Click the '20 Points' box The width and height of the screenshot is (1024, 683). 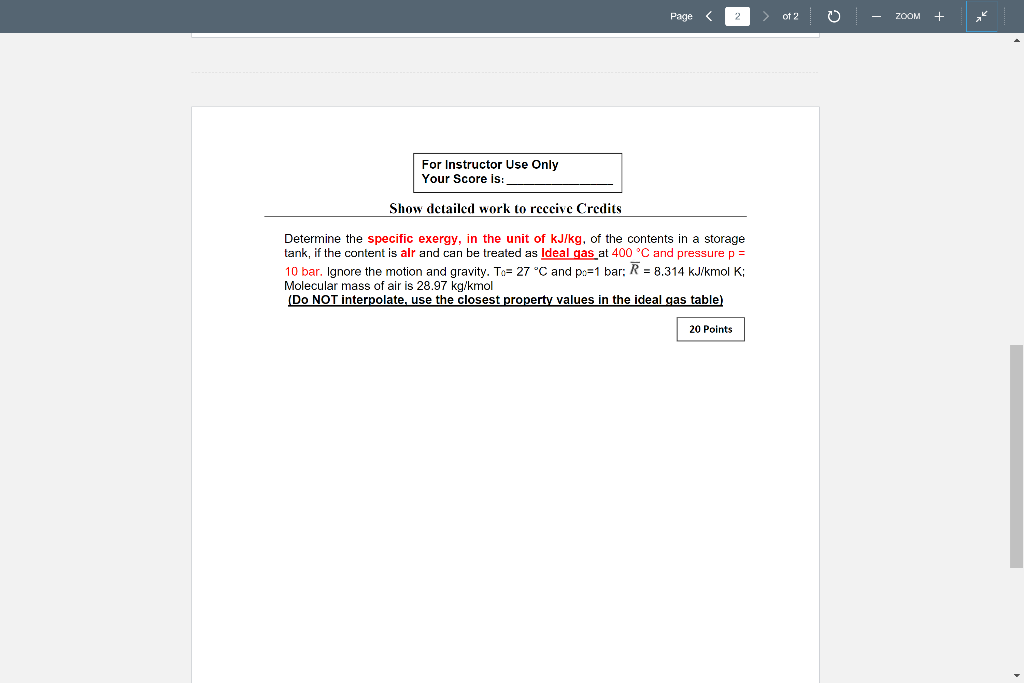pyautogui.click(x=710, y=328)
